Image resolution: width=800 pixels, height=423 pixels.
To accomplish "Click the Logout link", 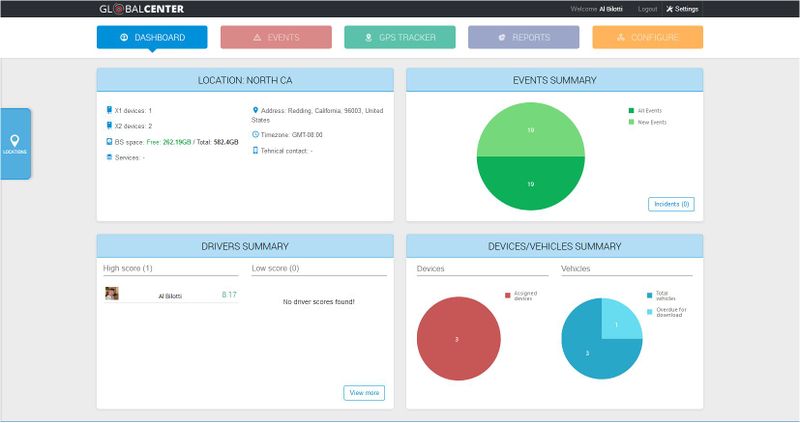I will tap(647, 9).
